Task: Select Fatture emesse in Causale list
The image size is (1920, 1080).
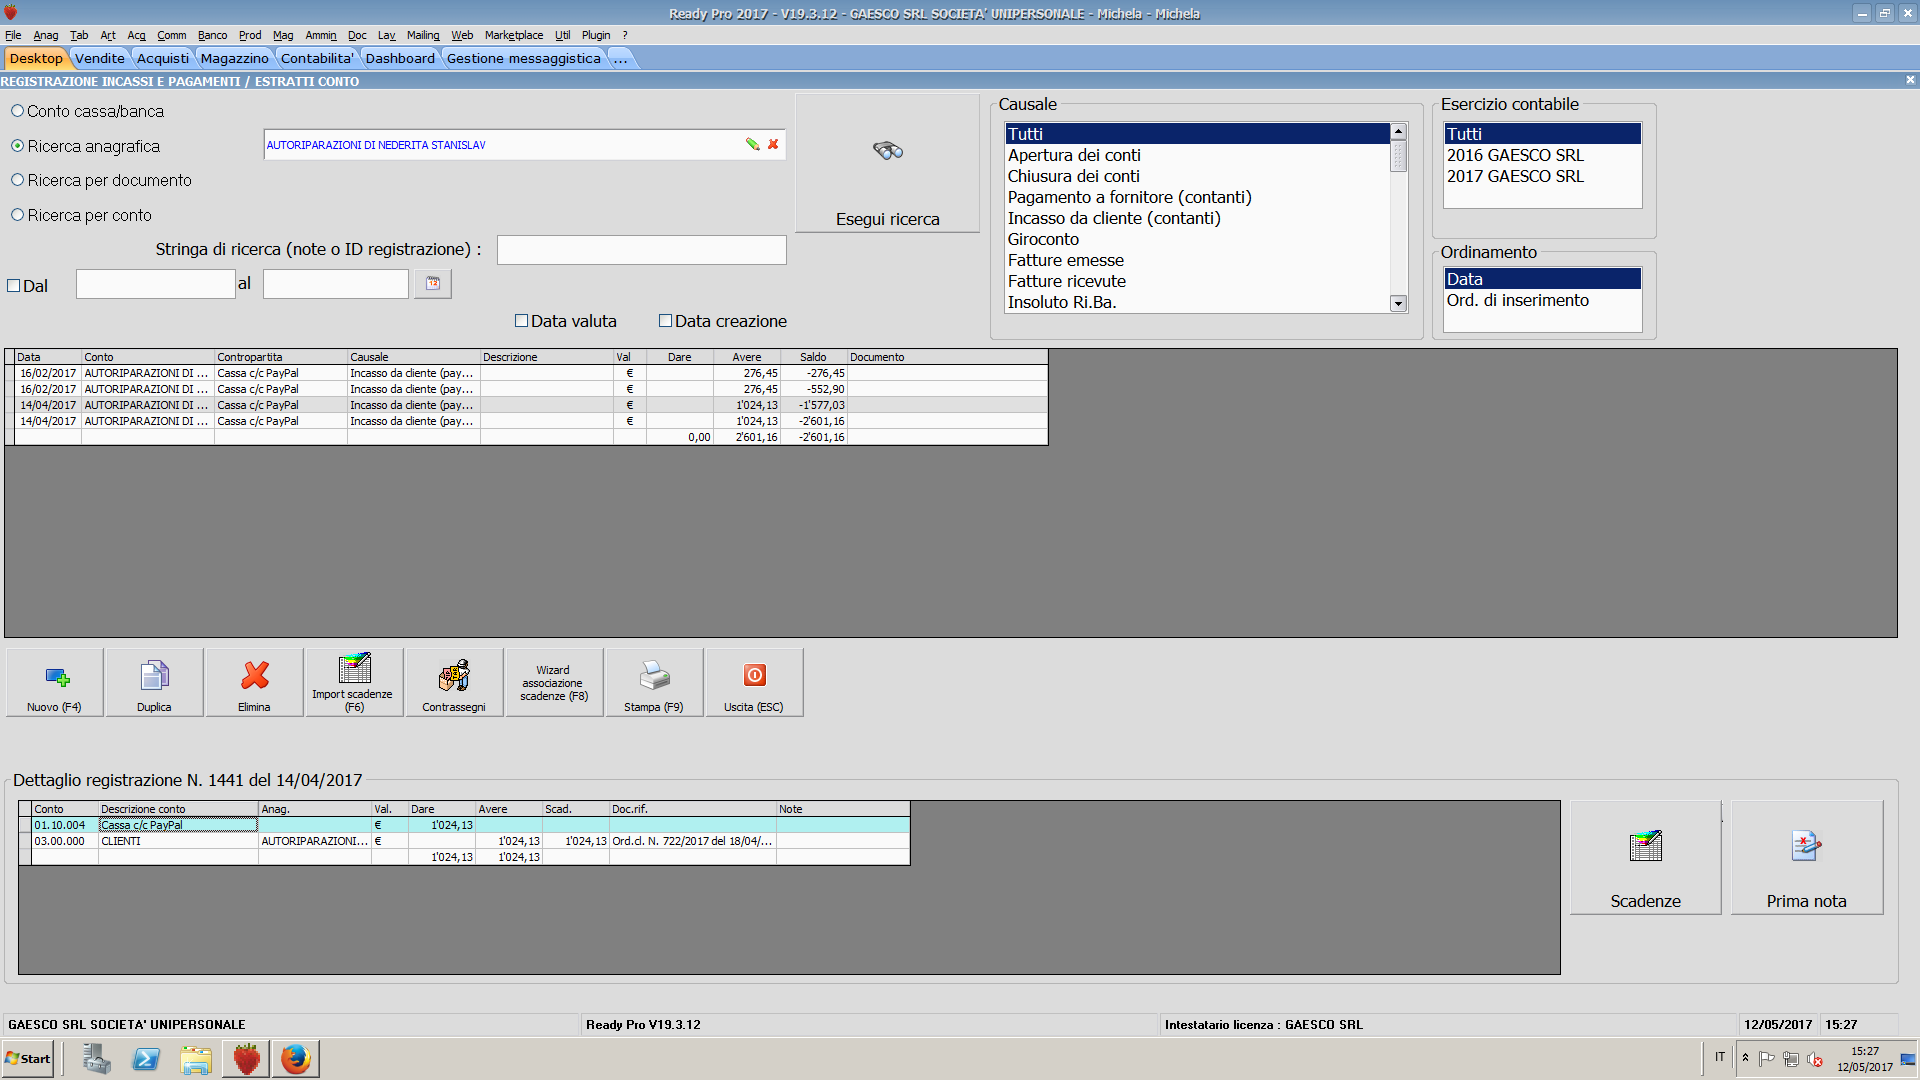Action: [x=1065, y=260]
